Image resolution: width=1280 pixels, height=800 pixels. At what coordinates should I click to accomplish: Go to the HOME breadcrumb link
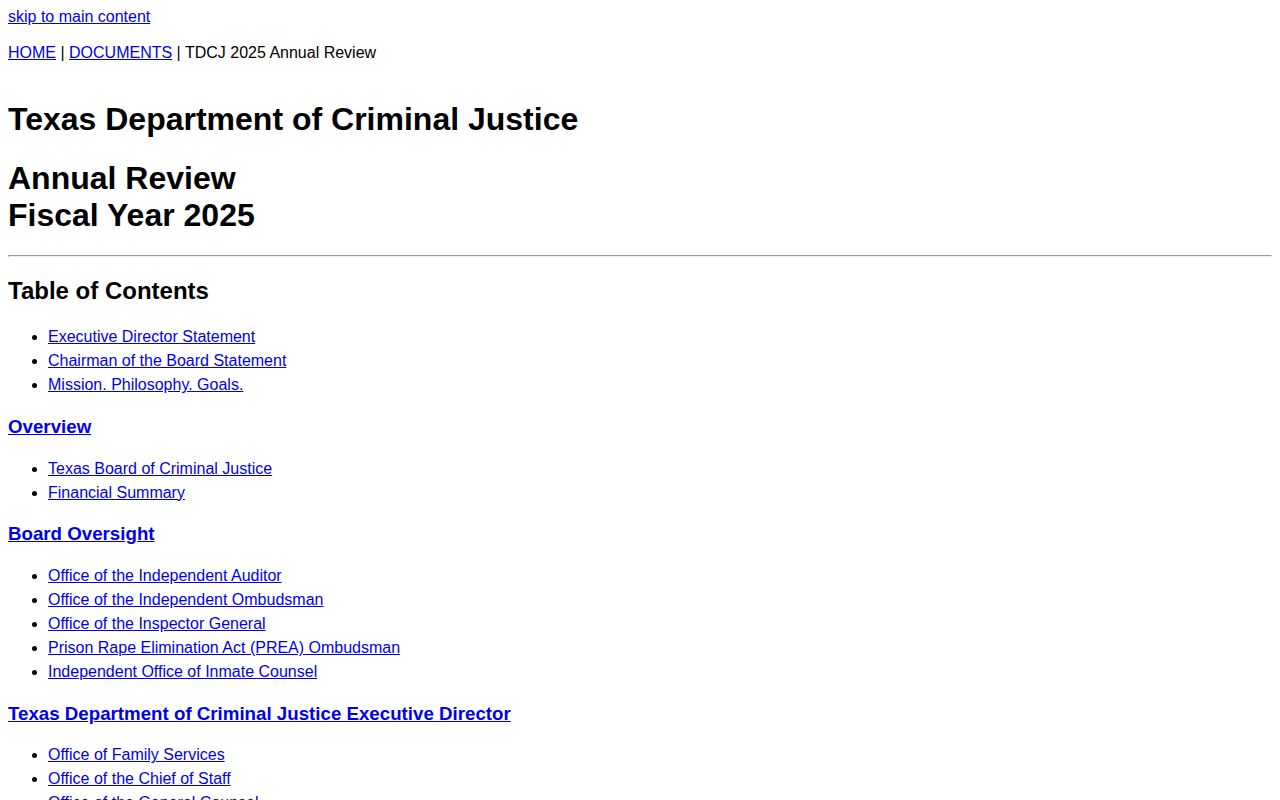[x=32, y=53]
